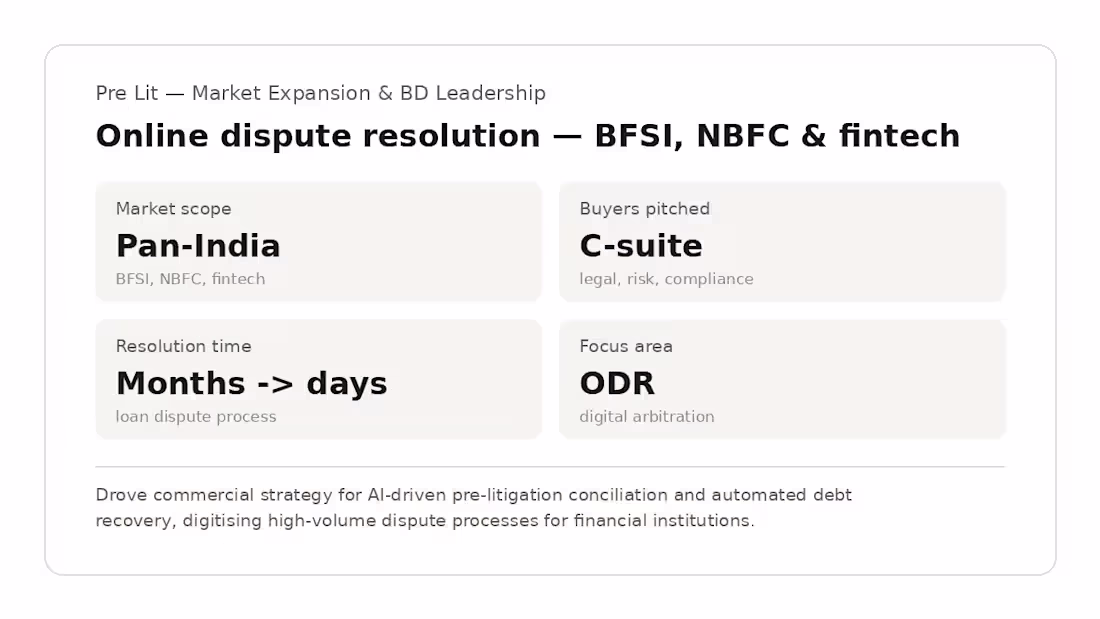Click the 'BFSI, NBFC, fintech' caption
Screen dimensions: 1100x619
[190, 279]
